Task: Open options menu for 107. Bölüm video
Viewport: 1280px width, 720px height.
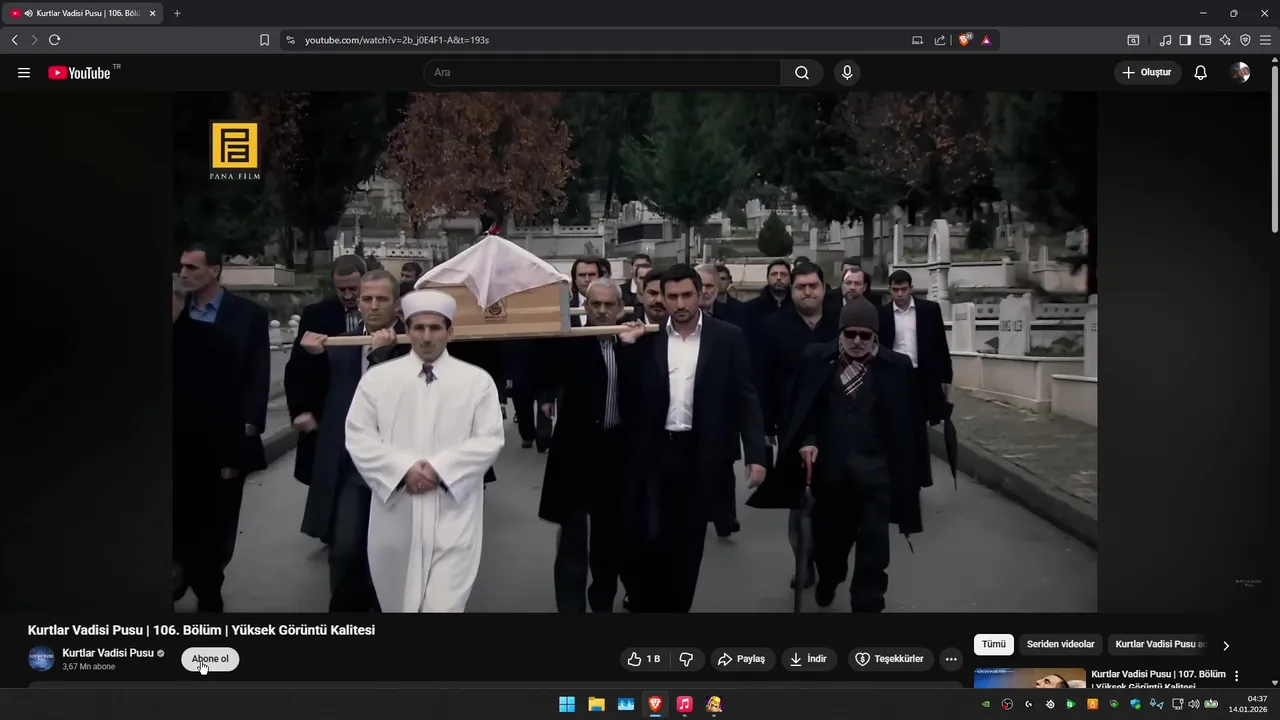Action: coord(1237,676)
